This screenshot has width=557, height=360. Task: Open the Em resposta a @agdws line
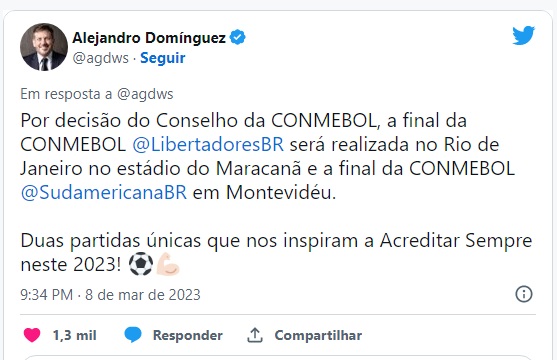pos(97,94)
